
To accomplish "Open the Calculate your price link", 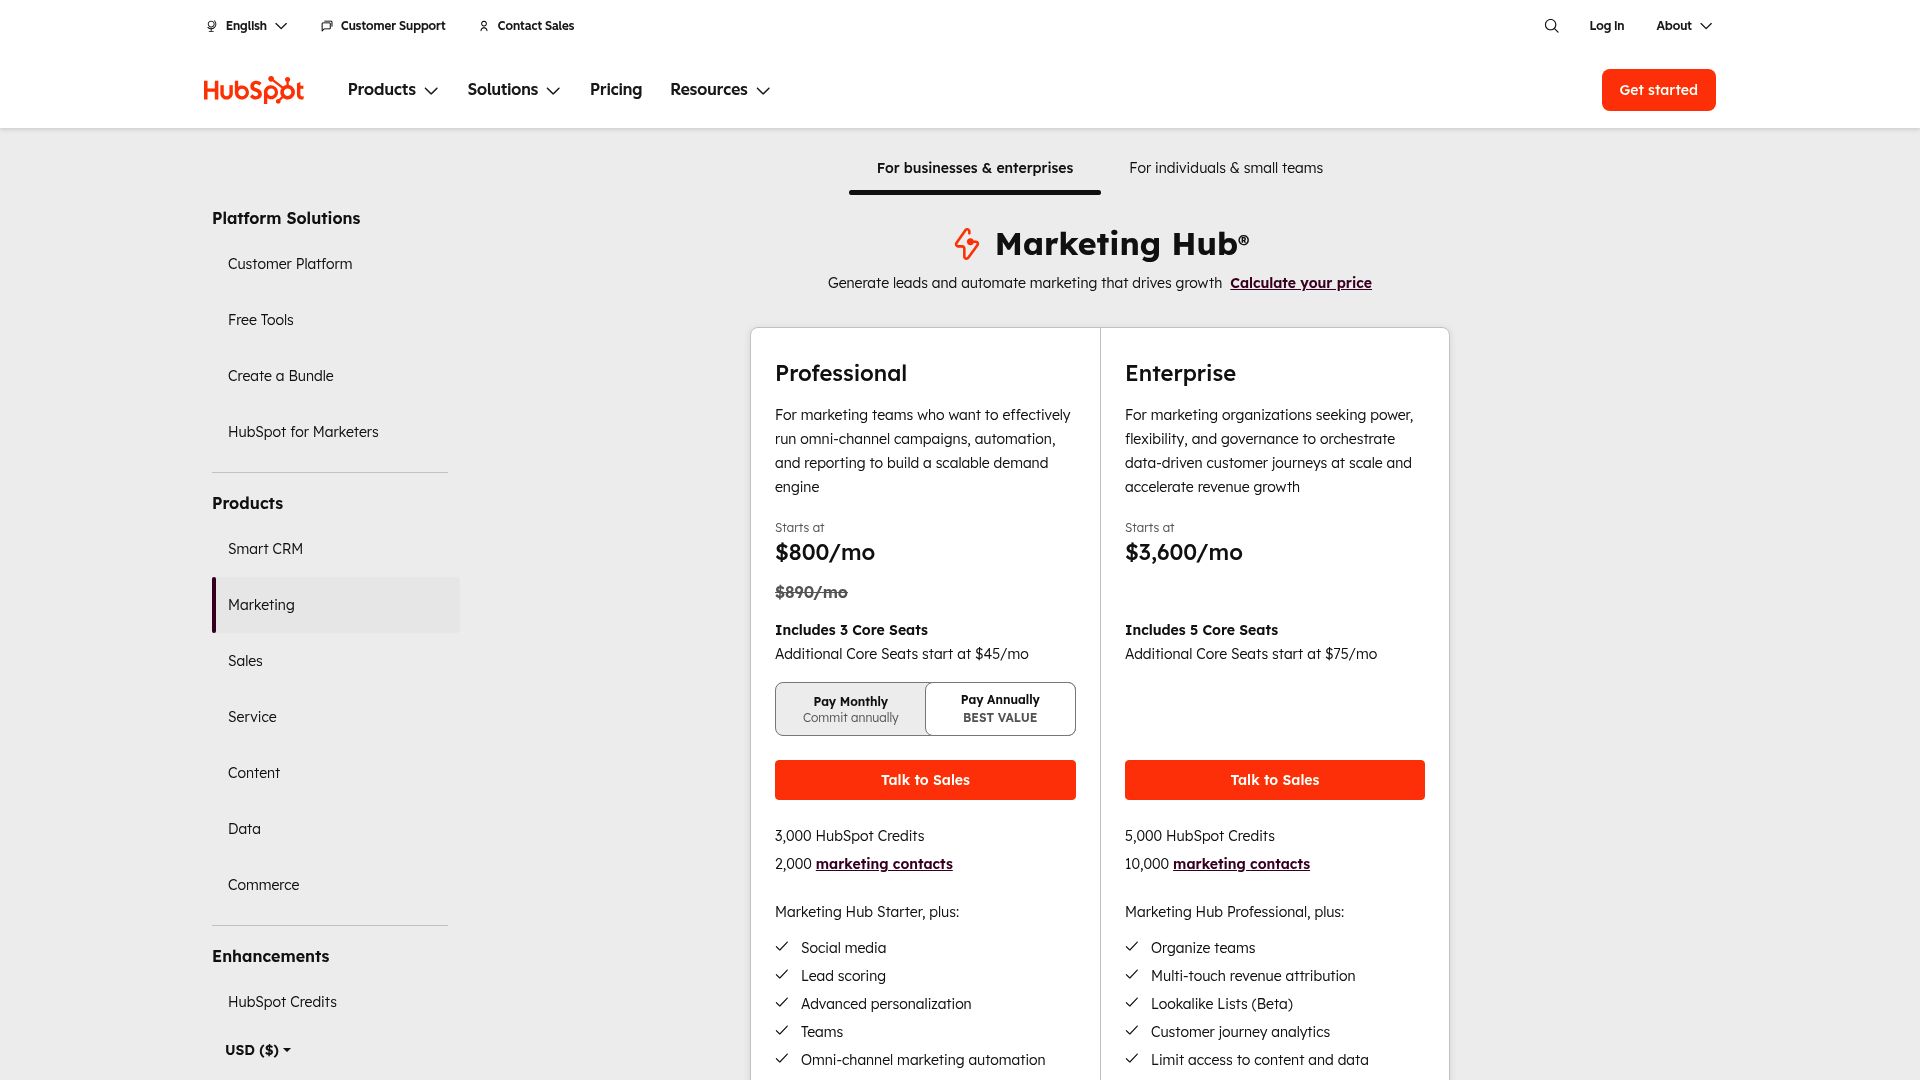I will coord(1301,283).
